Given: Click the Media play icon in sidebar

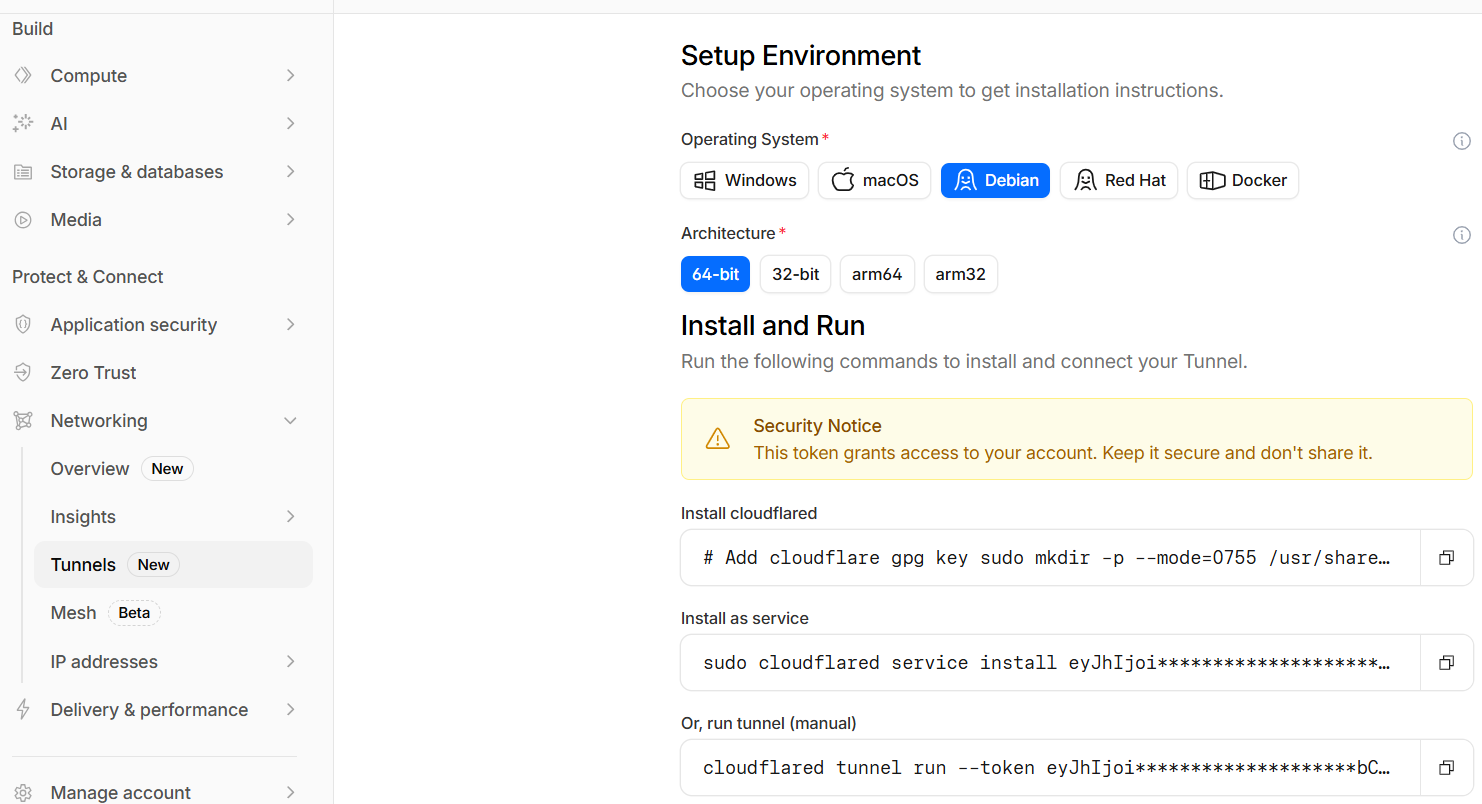Looking at the screenshot, I should point(22,220).
